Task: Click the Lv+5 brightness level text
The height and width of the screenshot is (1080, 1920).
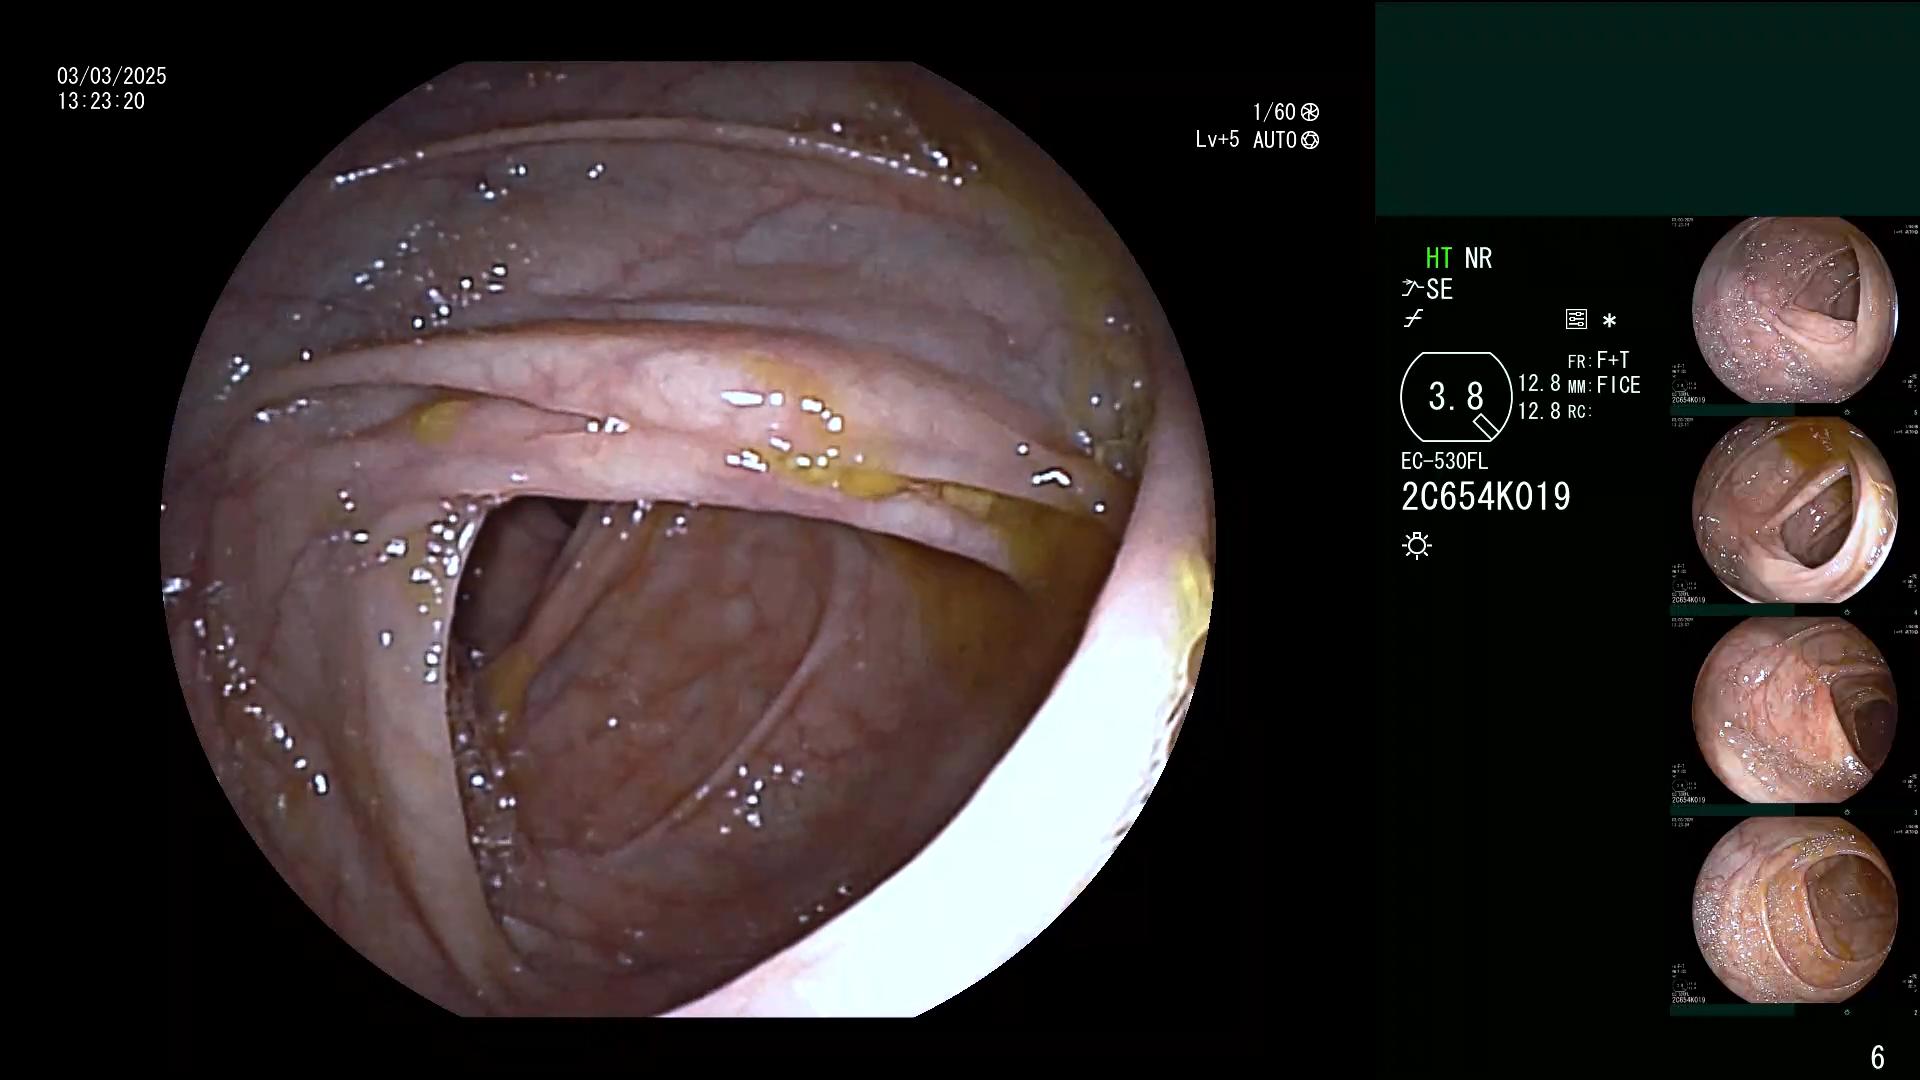Action: 1217,140
